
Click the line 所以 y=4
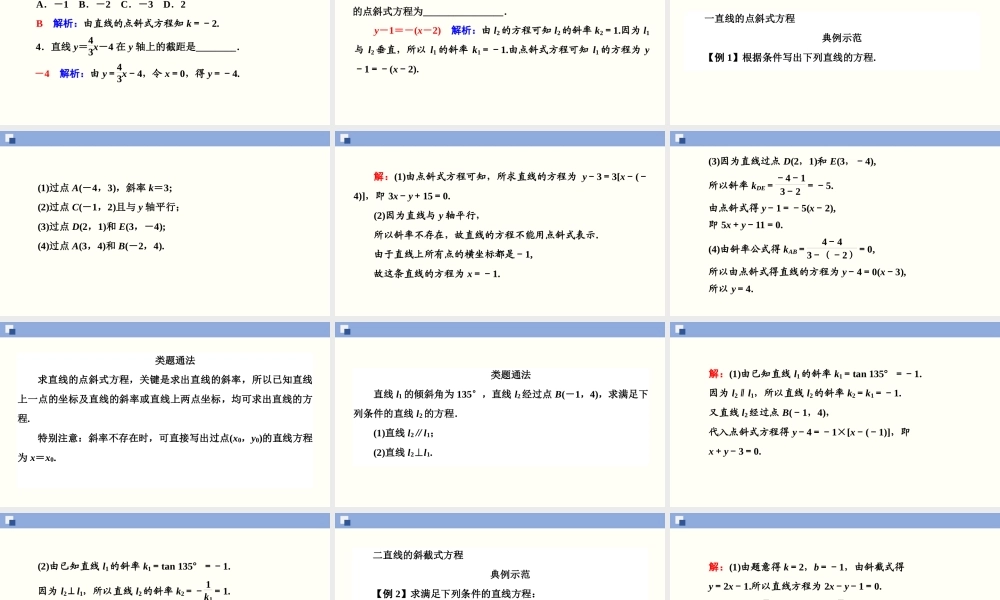(x=731, y=289)
